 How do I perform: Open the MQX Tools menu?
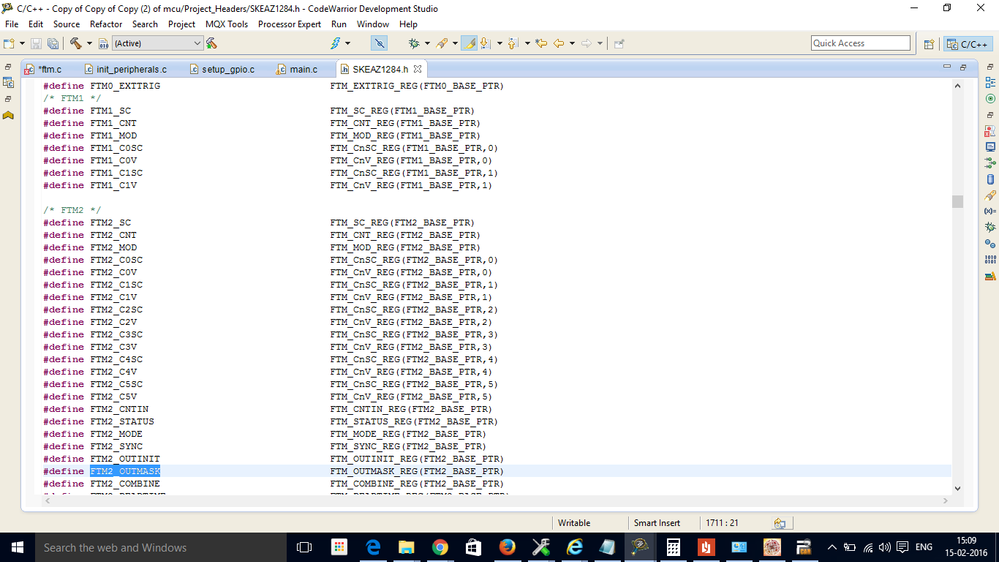click(226, 24)
